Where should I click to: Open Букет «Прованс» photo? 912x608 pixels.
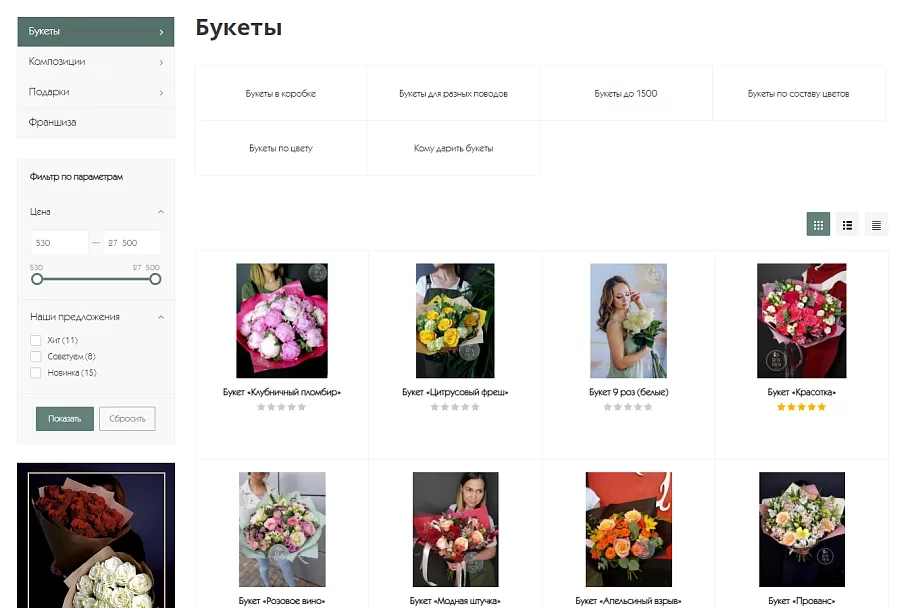coord(801,529)
